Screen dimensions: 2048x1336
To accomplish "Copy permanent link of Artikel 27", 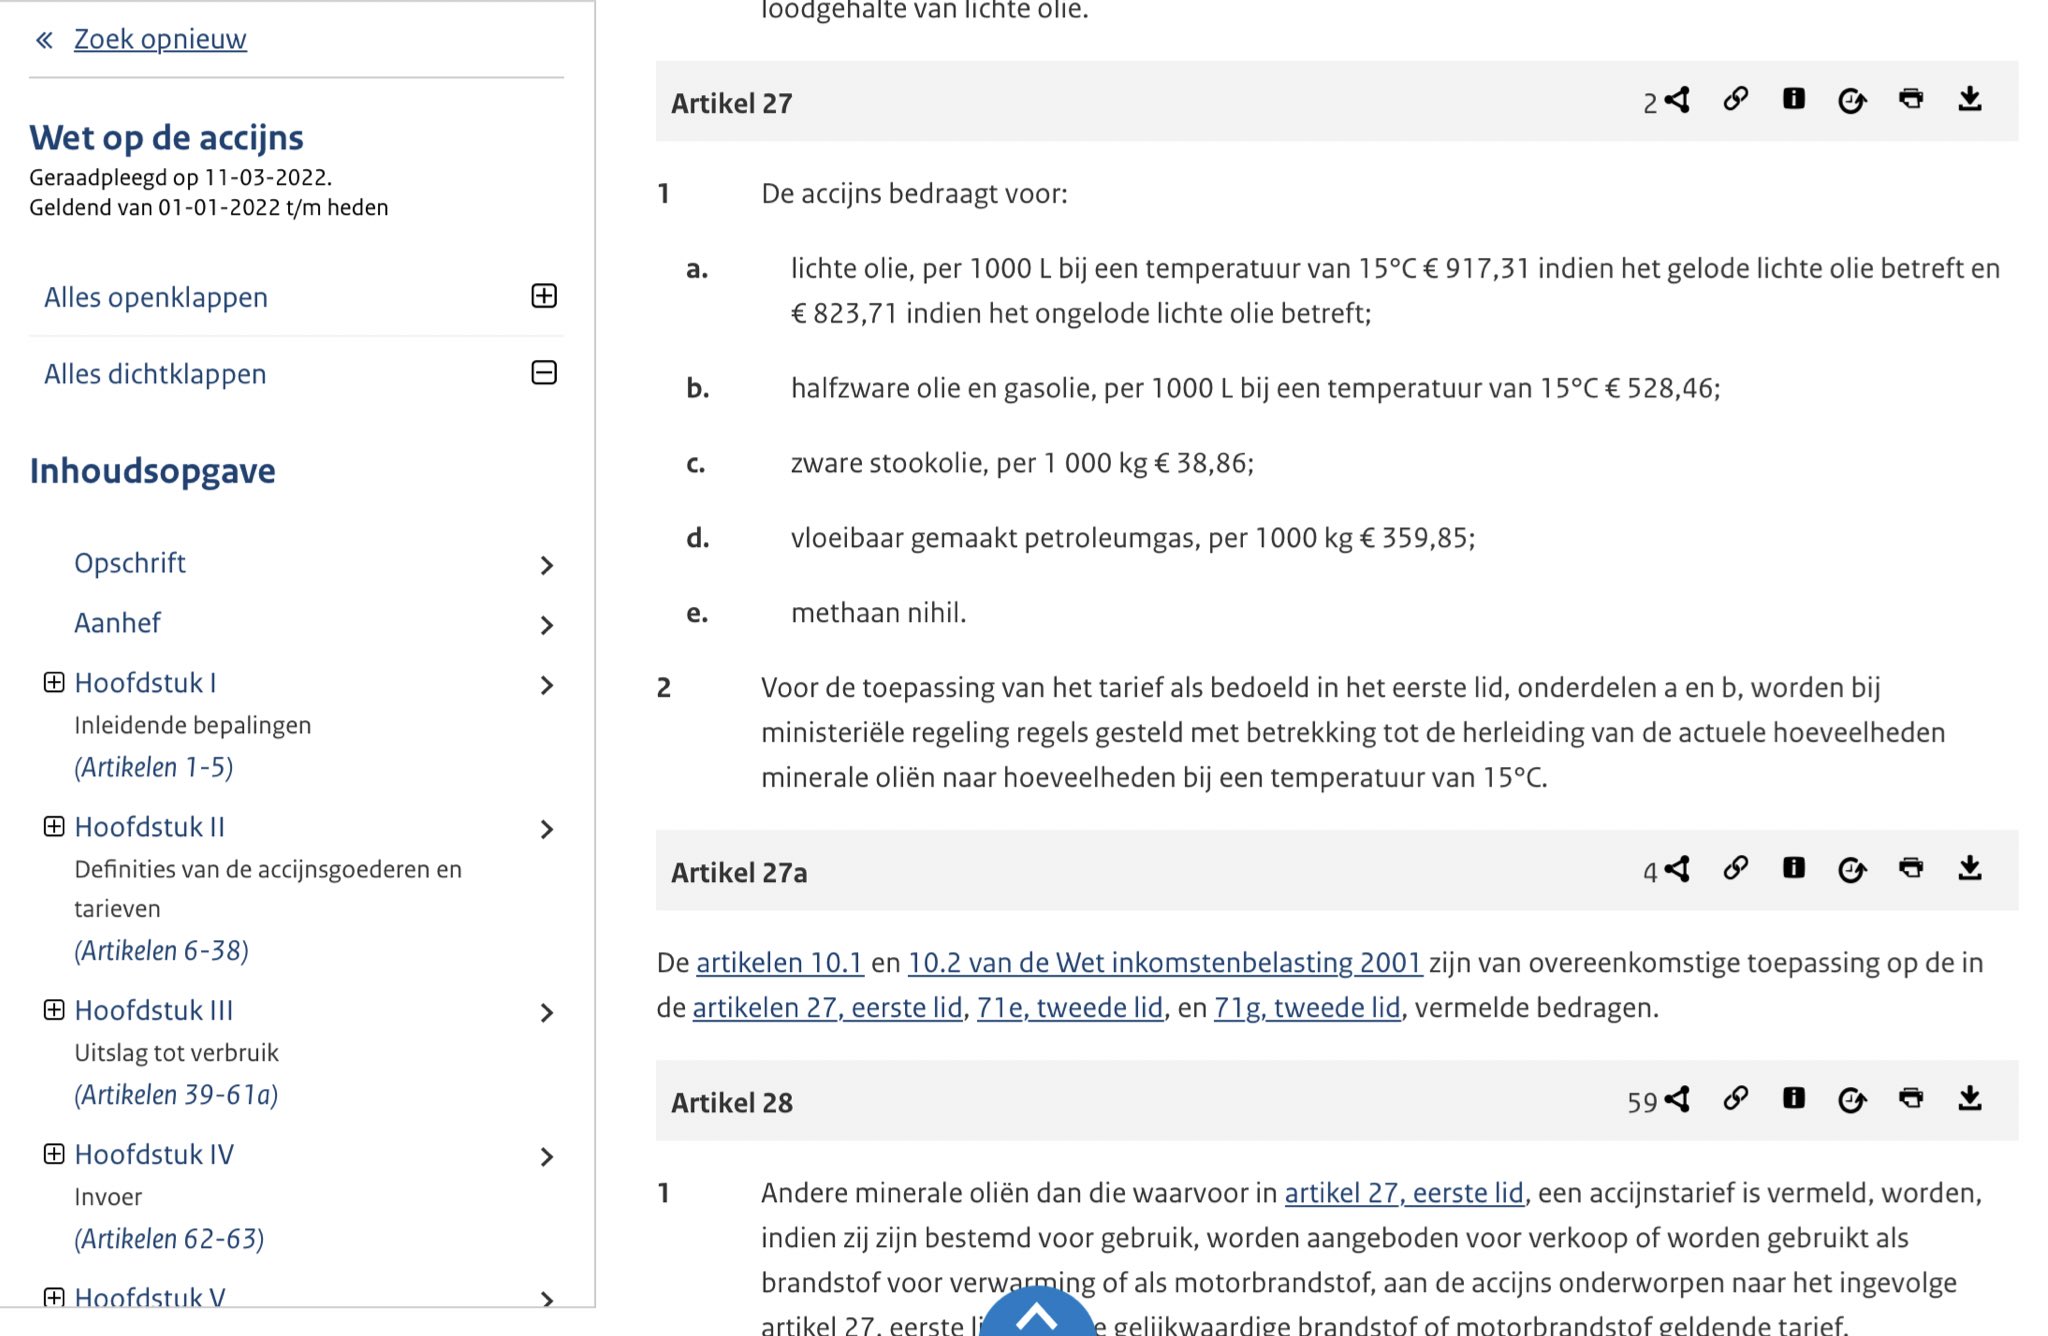I will pyautogui.click(x=1735, y=99).
